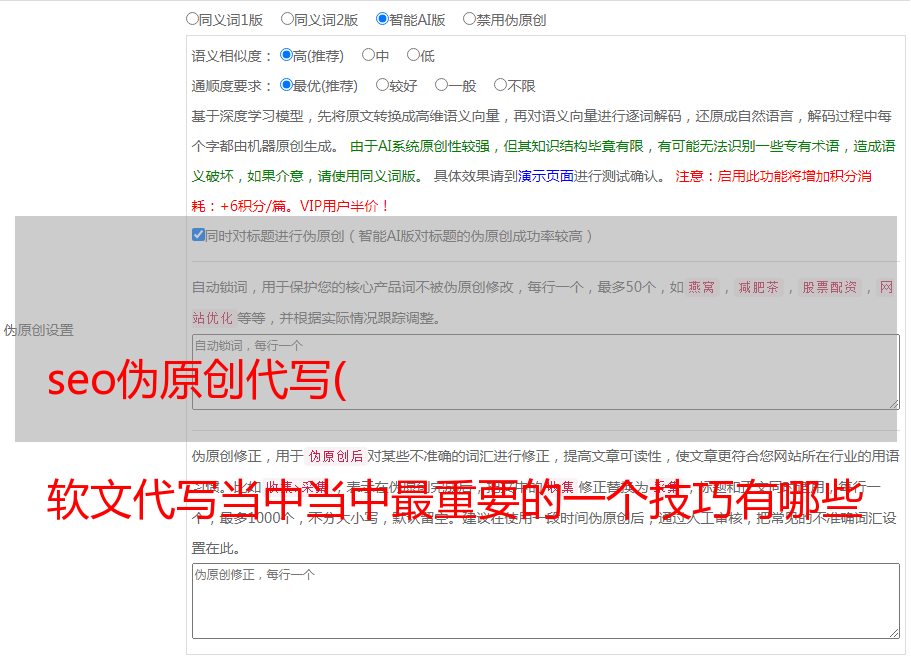Click the 伪原创设置 label

(38, 330)
